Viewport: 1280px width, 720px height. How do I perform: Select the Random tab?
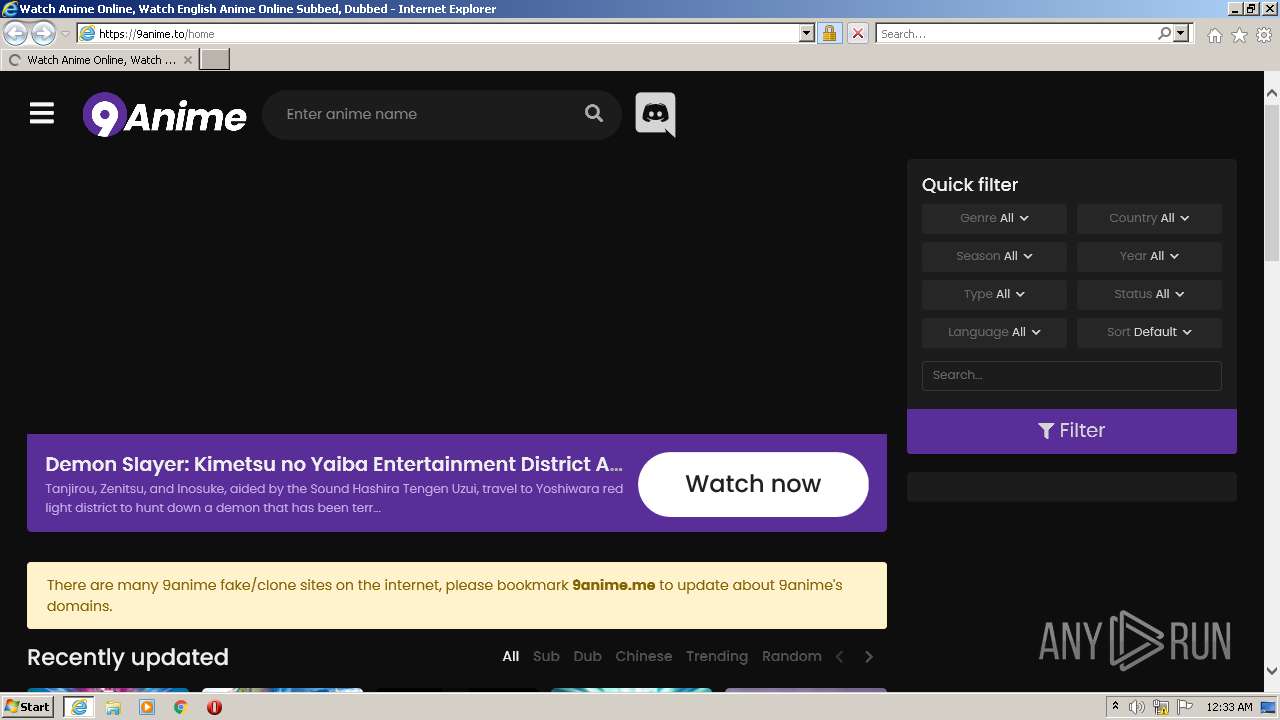coord(792,657)
